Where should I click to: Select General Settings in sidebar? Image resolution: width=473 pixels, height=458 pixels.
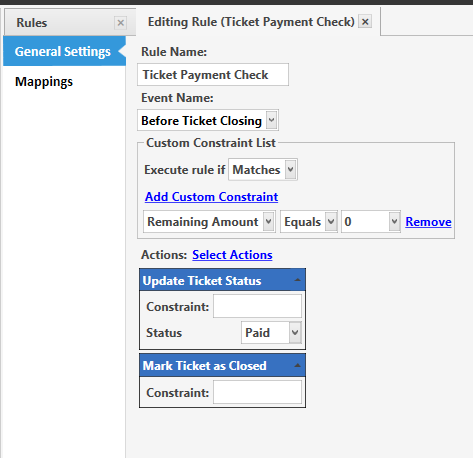click(x=63, y=52)
